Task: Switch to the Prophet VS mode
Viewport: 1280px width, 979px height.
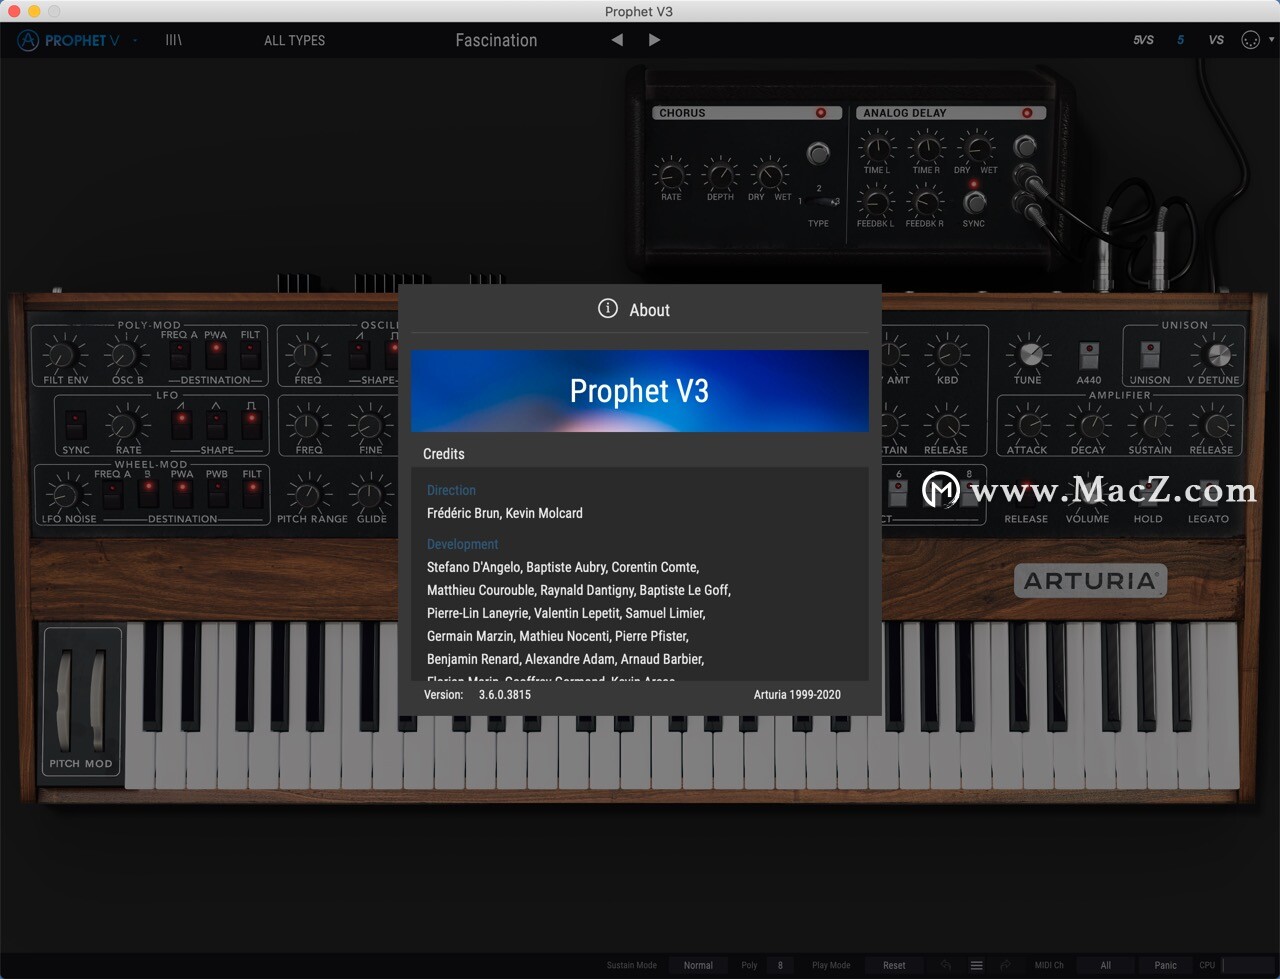Action: [x=1216, y=40]
